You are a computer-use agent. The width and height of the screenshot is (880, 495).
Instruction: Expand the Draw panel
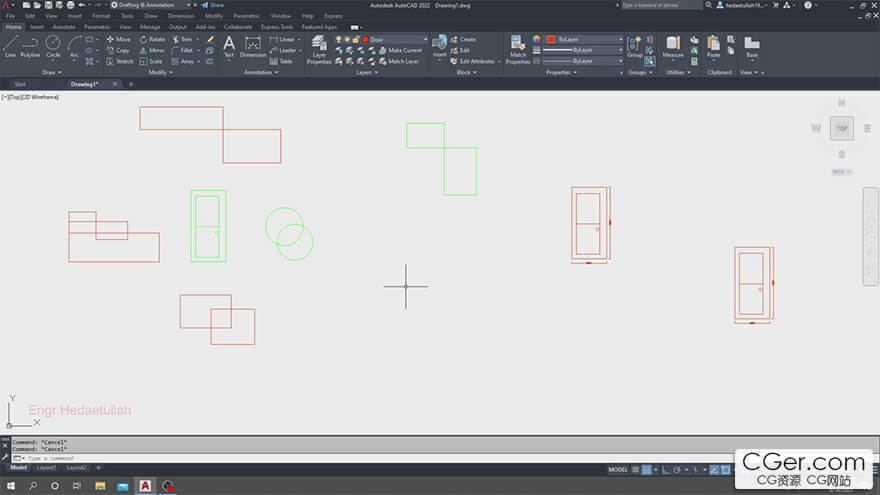click(x=52, y=72)
